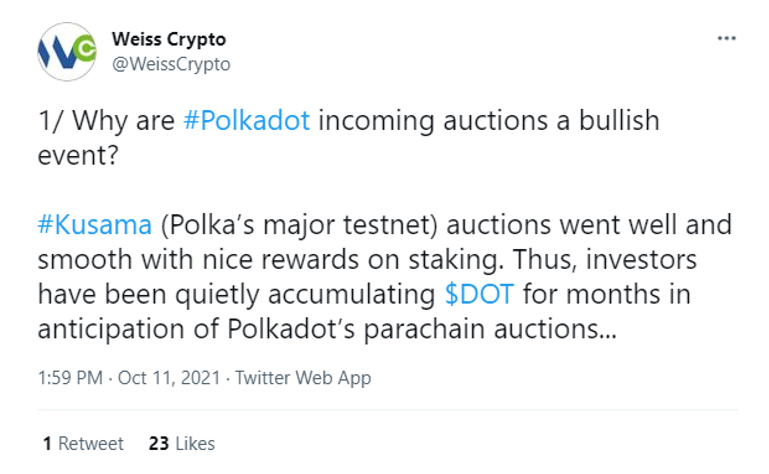Click the text 'parachain auctions...'
The image size is (769, 474).
click(489, 329)
